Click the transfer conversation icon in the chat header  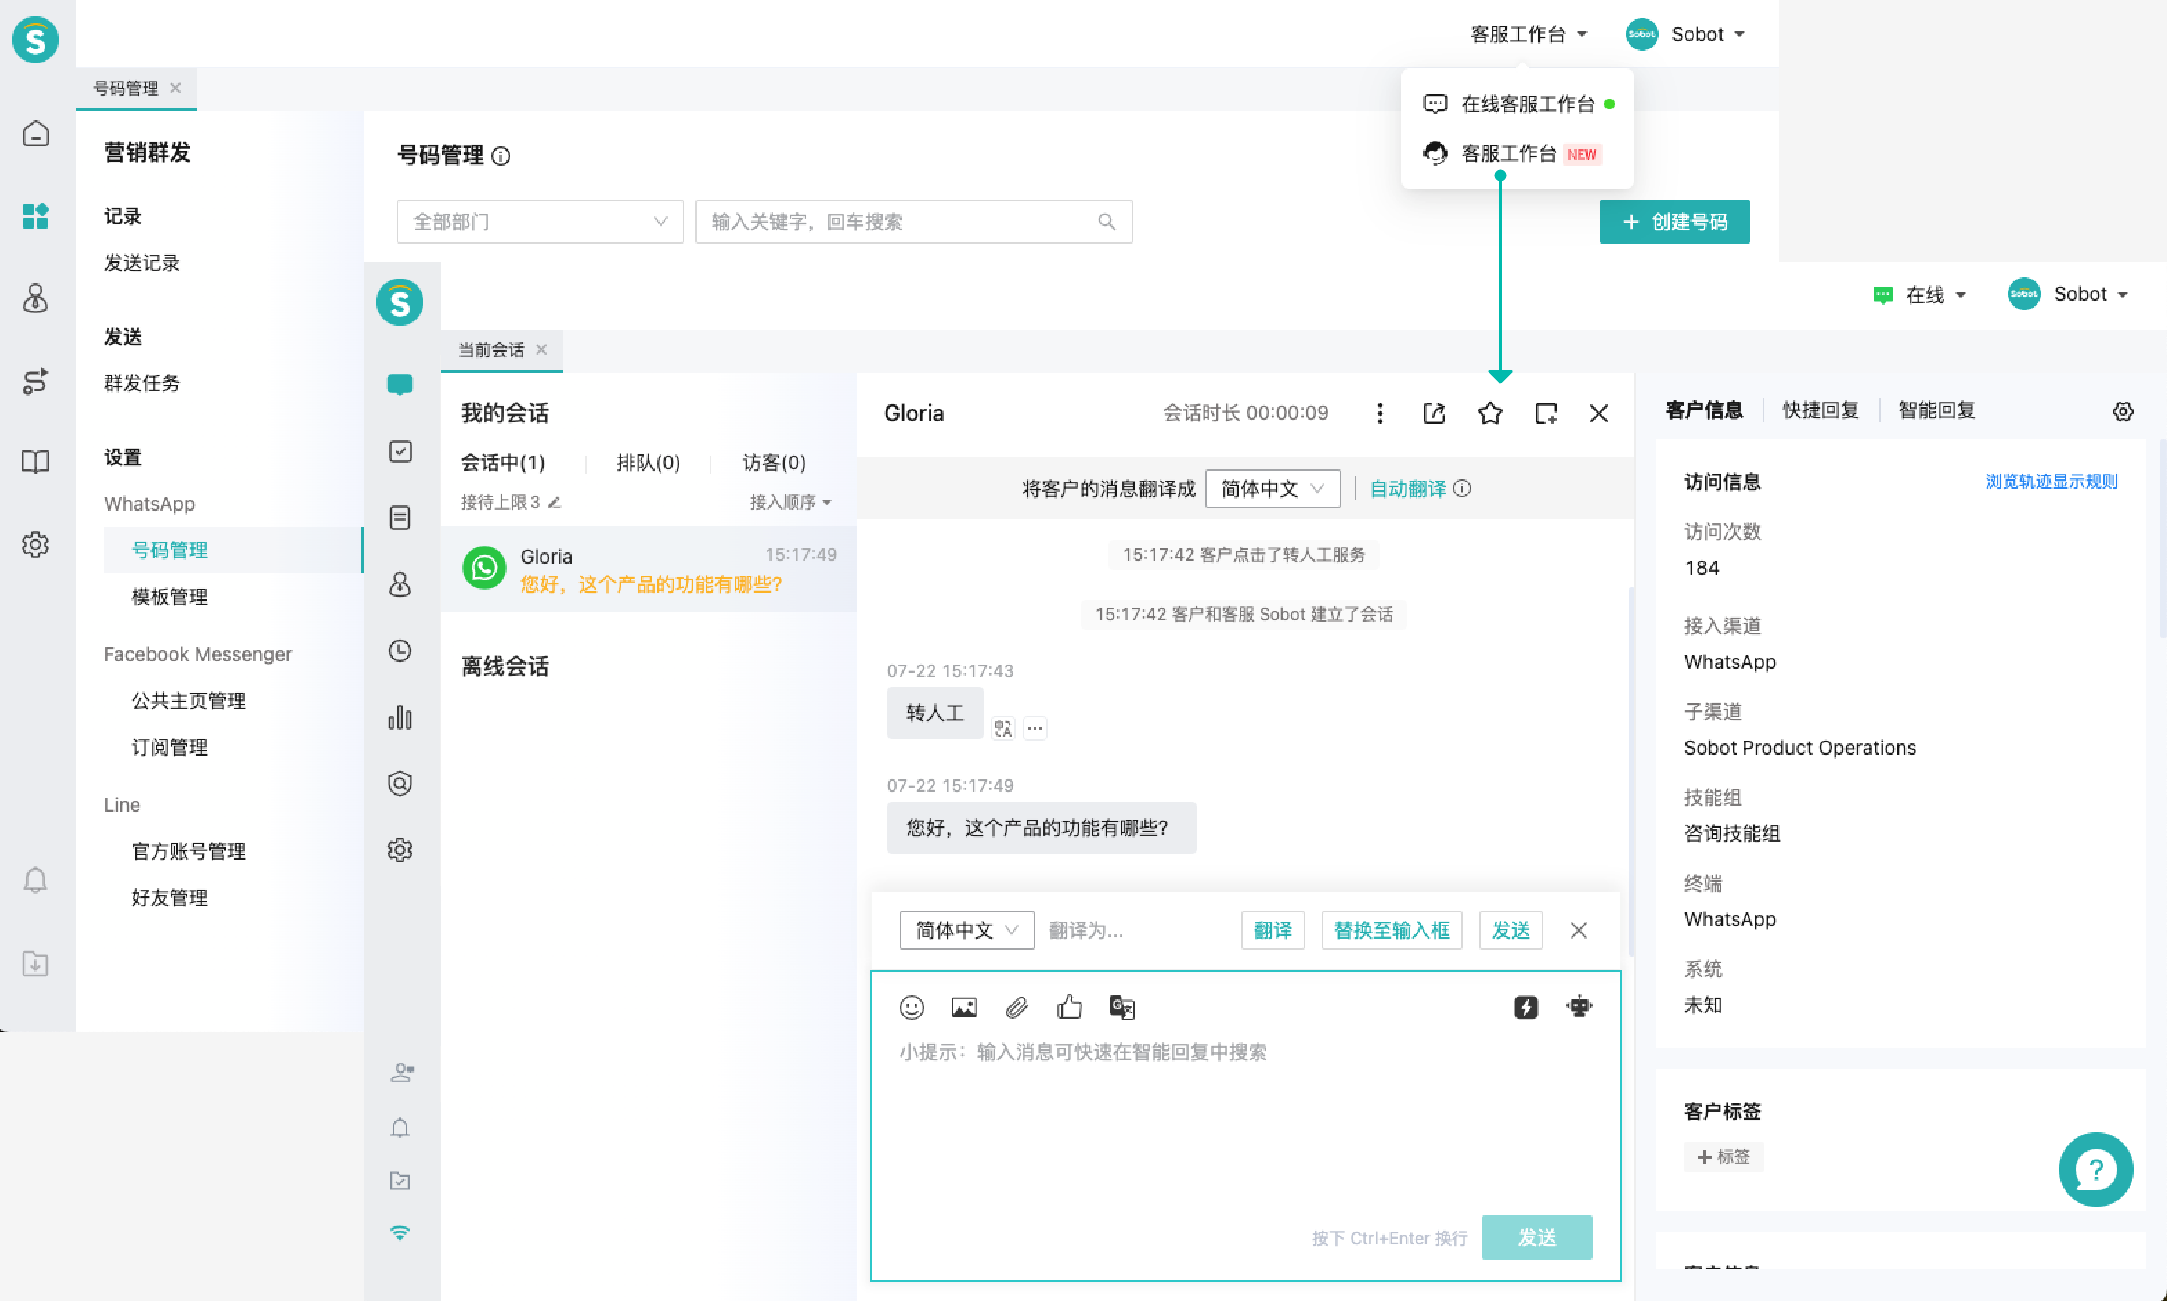1435,414
